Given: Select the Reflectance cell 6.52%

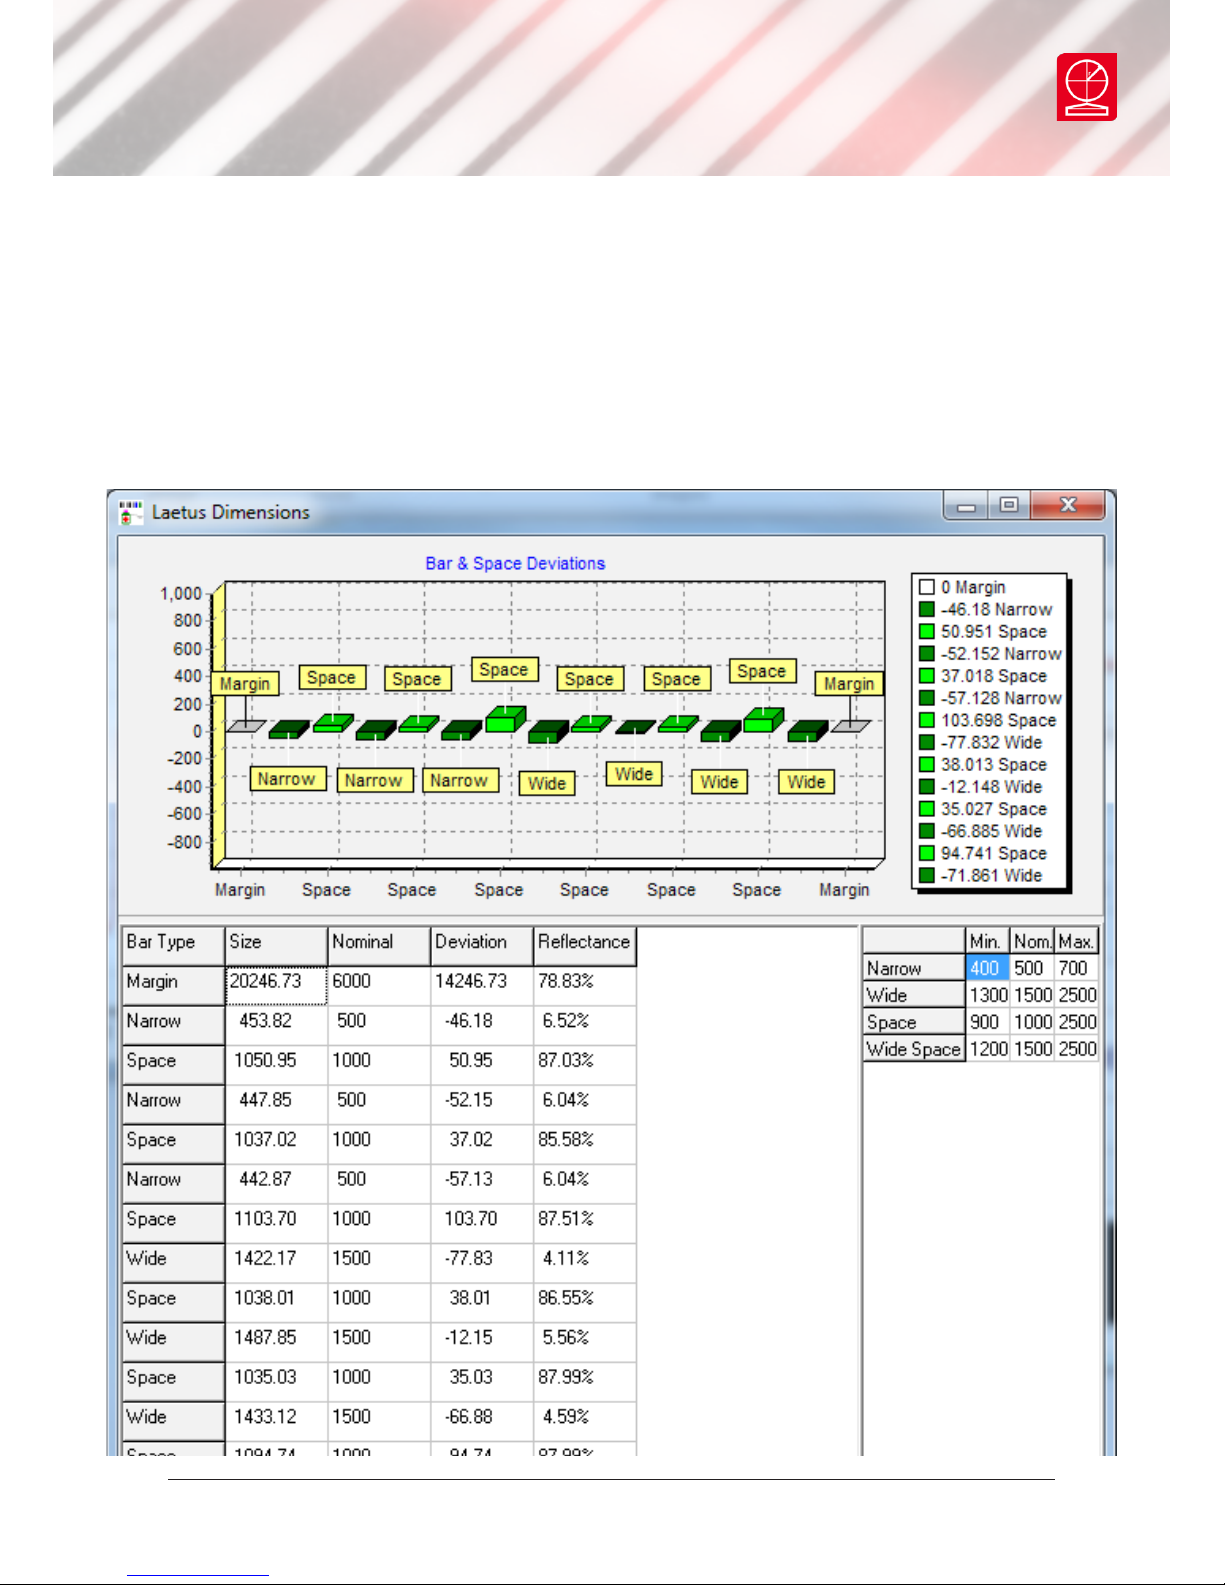Looking at the screenshot, I should tap(585, 1023).
